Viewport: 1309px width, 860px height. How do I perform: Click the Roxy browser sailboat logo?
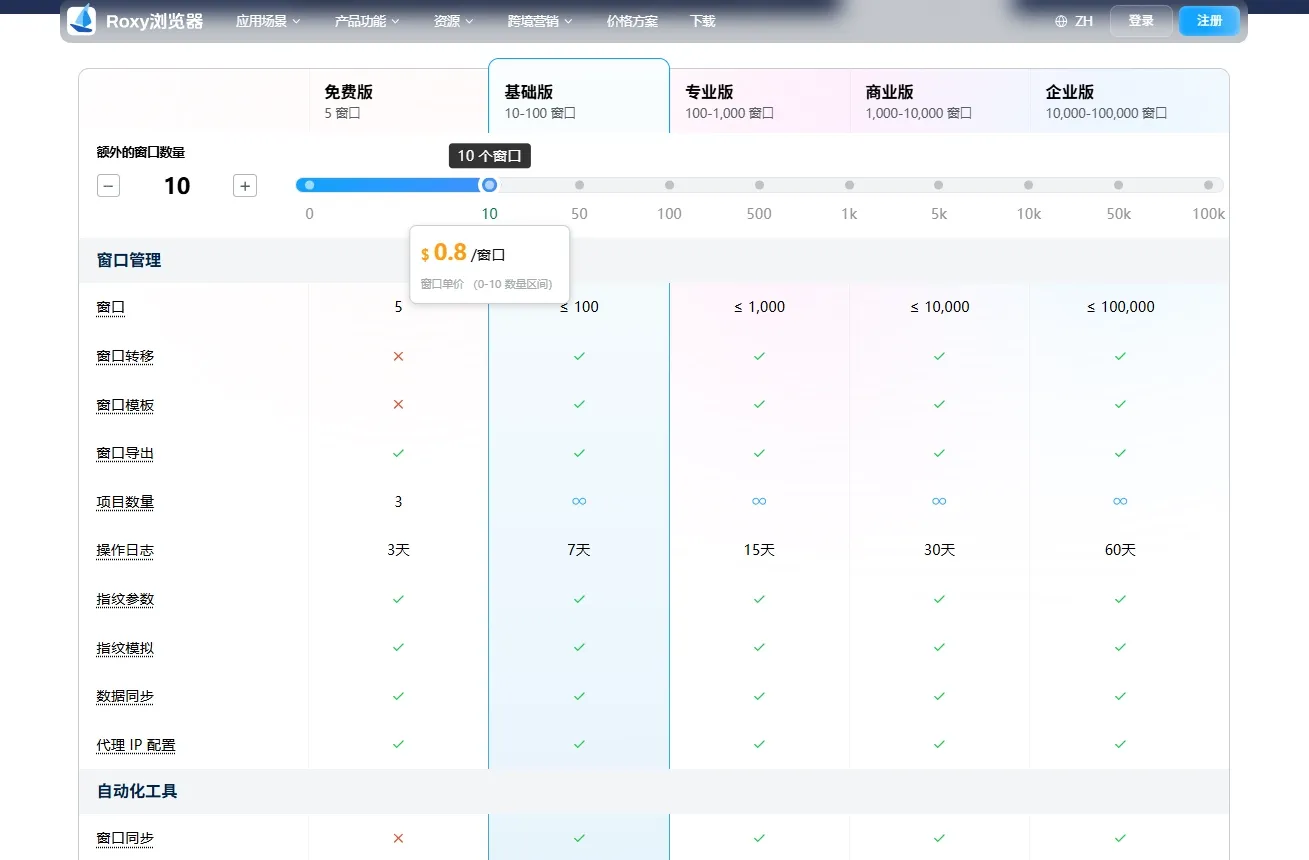81,20
